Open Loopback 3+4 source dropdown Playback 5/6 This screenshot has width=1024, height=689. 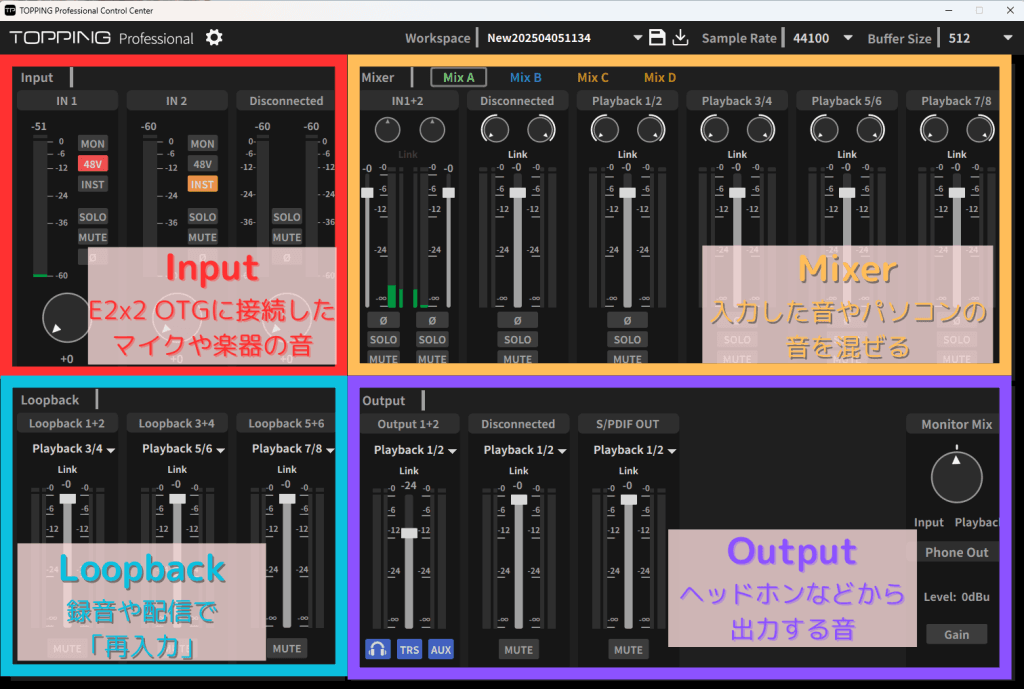pos(184,449)
